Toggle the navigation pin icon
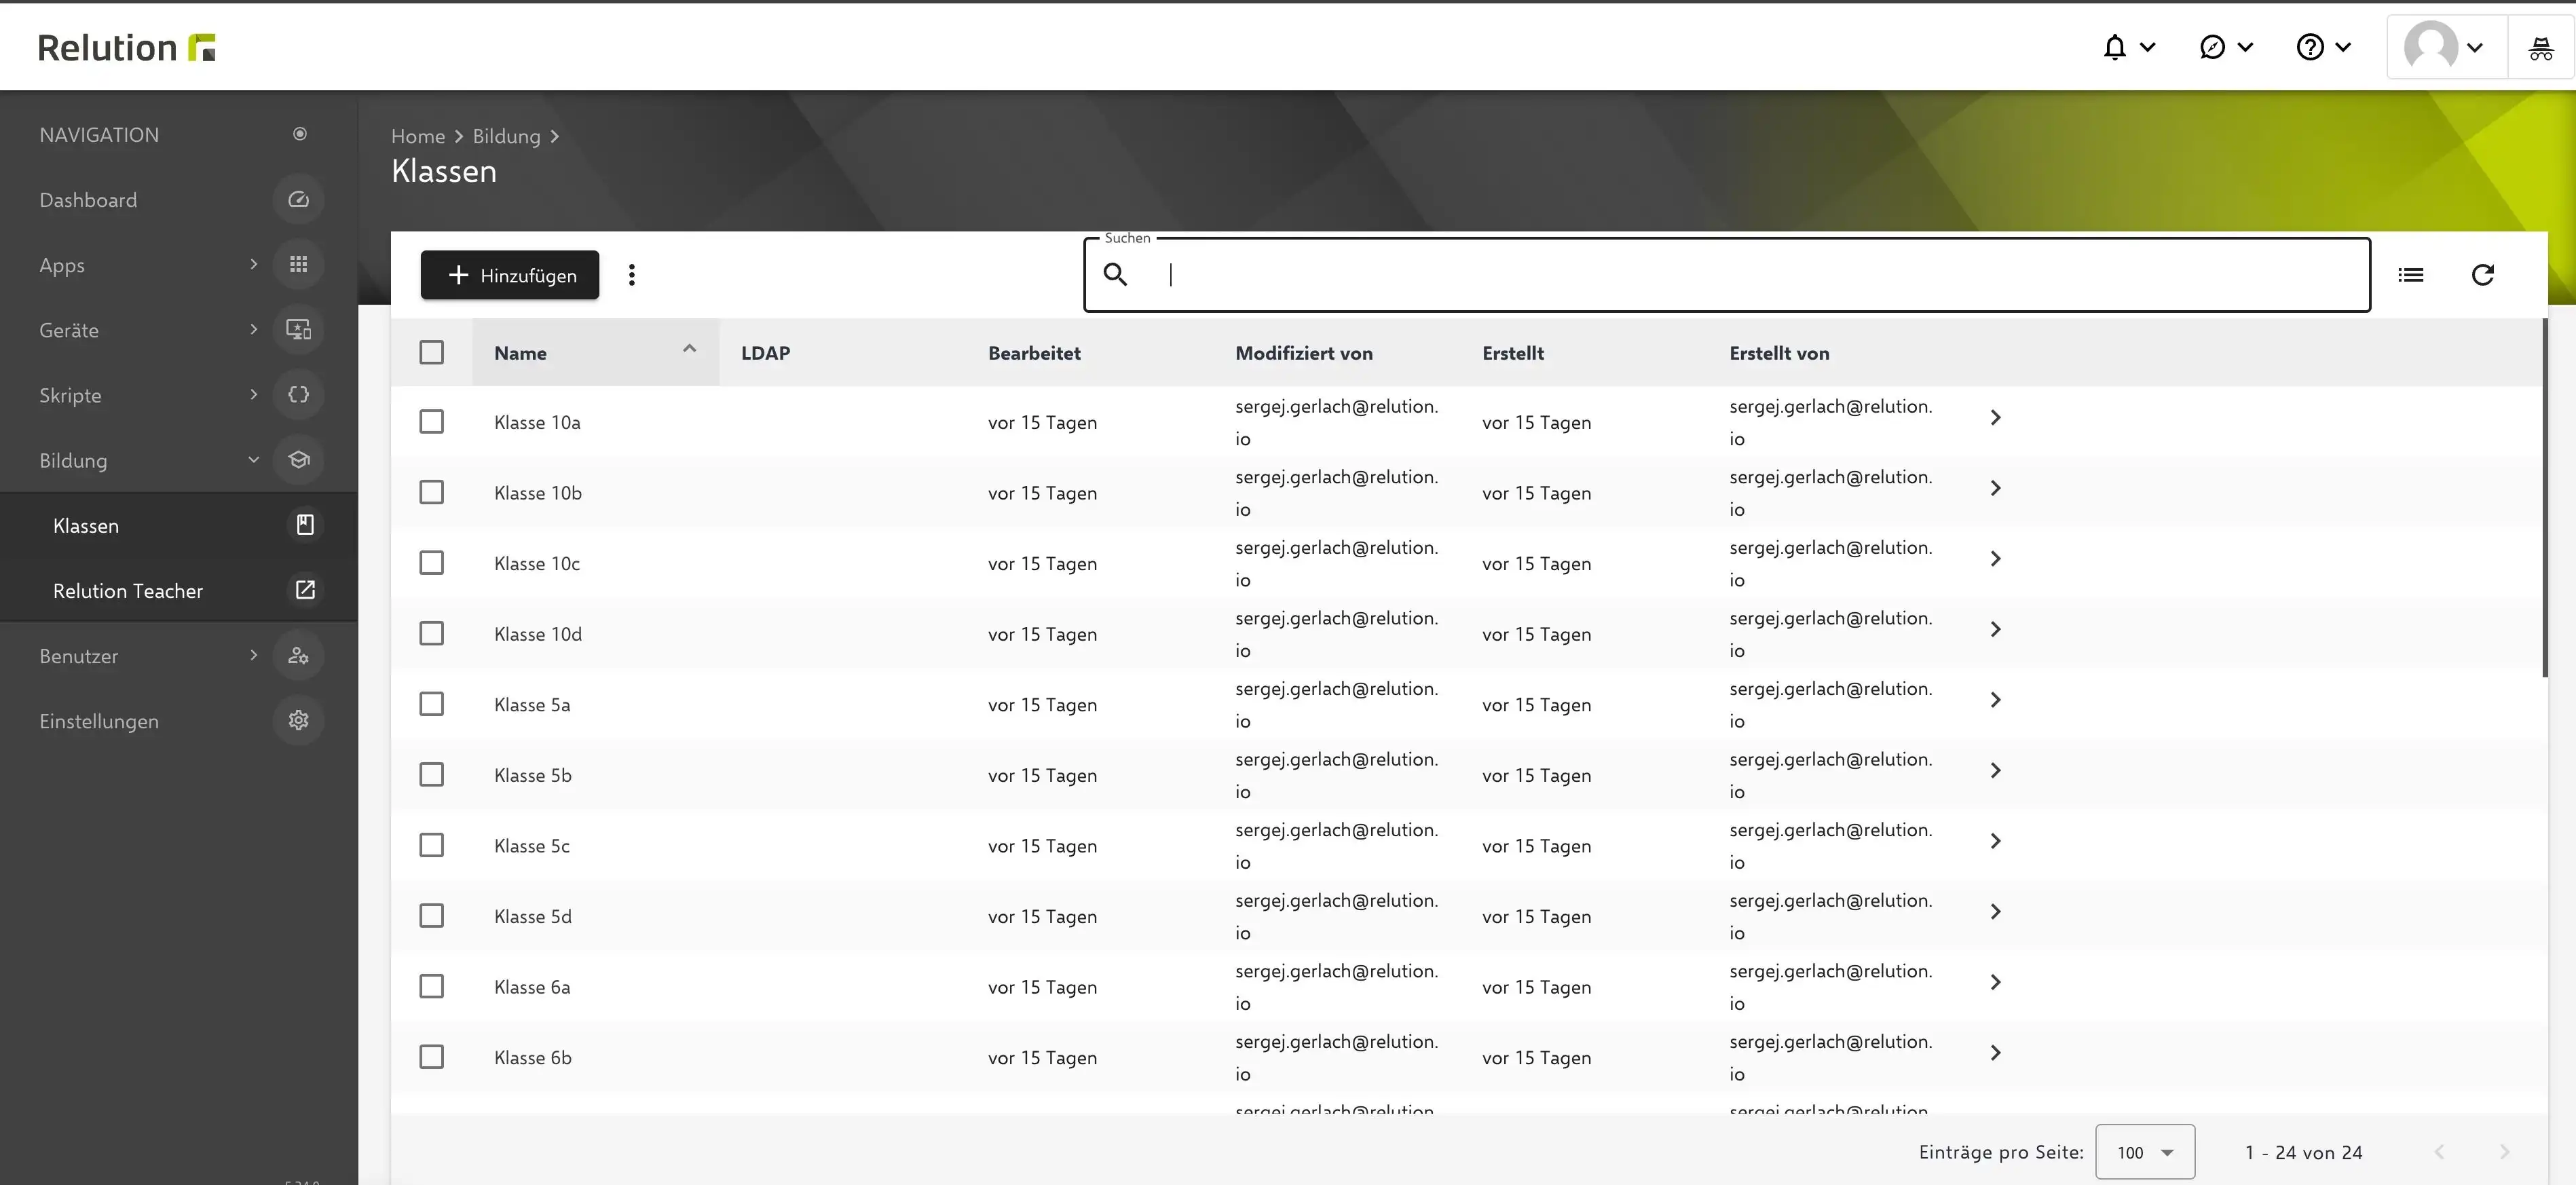Image resolution: width=2576 pixels, height=1185 pixels. click(299, 134)
